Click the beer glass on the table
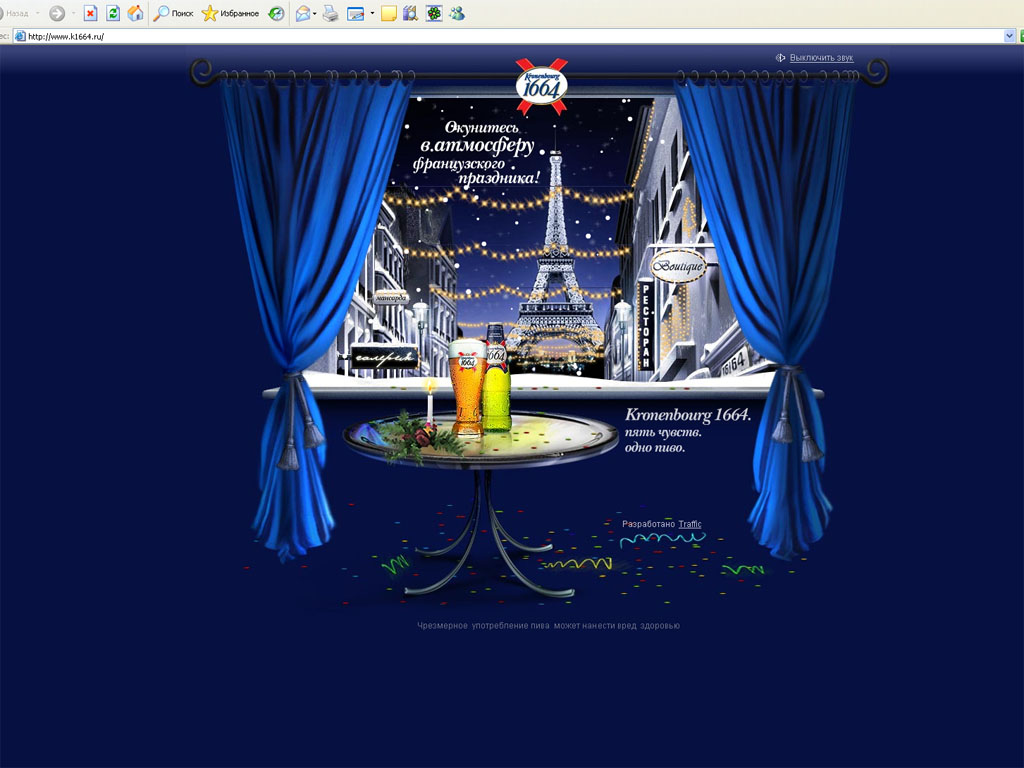This screenshot has width=1024, height=768. click(x=466, y=387)
